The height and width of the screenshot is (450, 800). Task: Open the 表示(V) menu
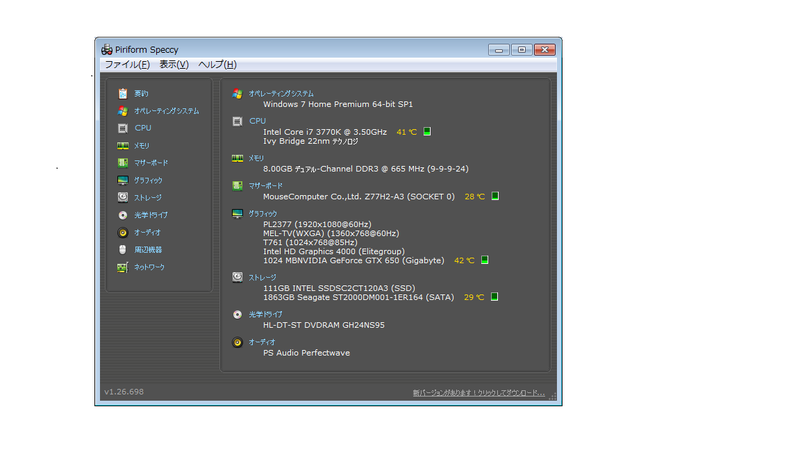click(x=174, y=64)
